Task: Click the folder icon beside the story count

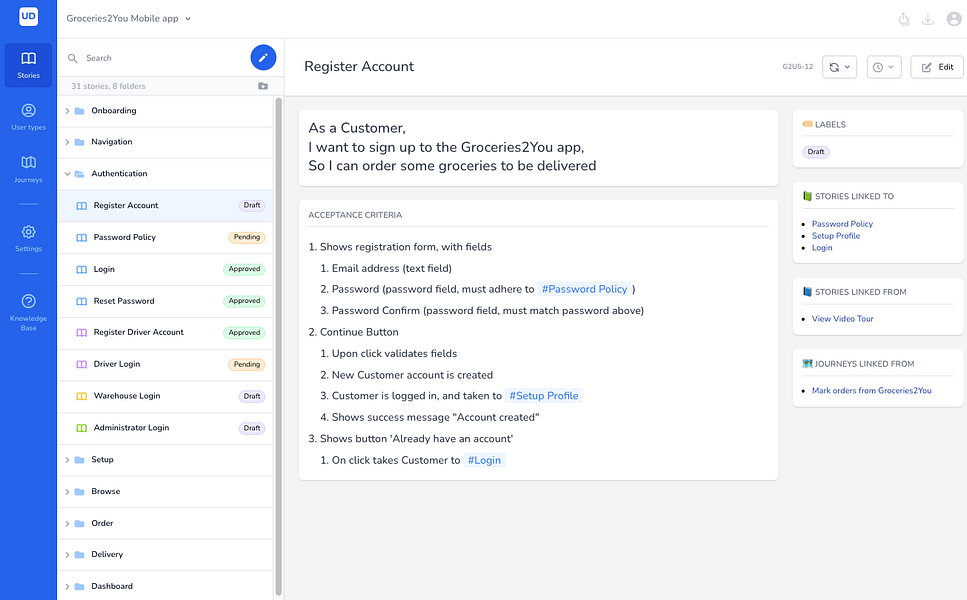Action: click(263, 86)
